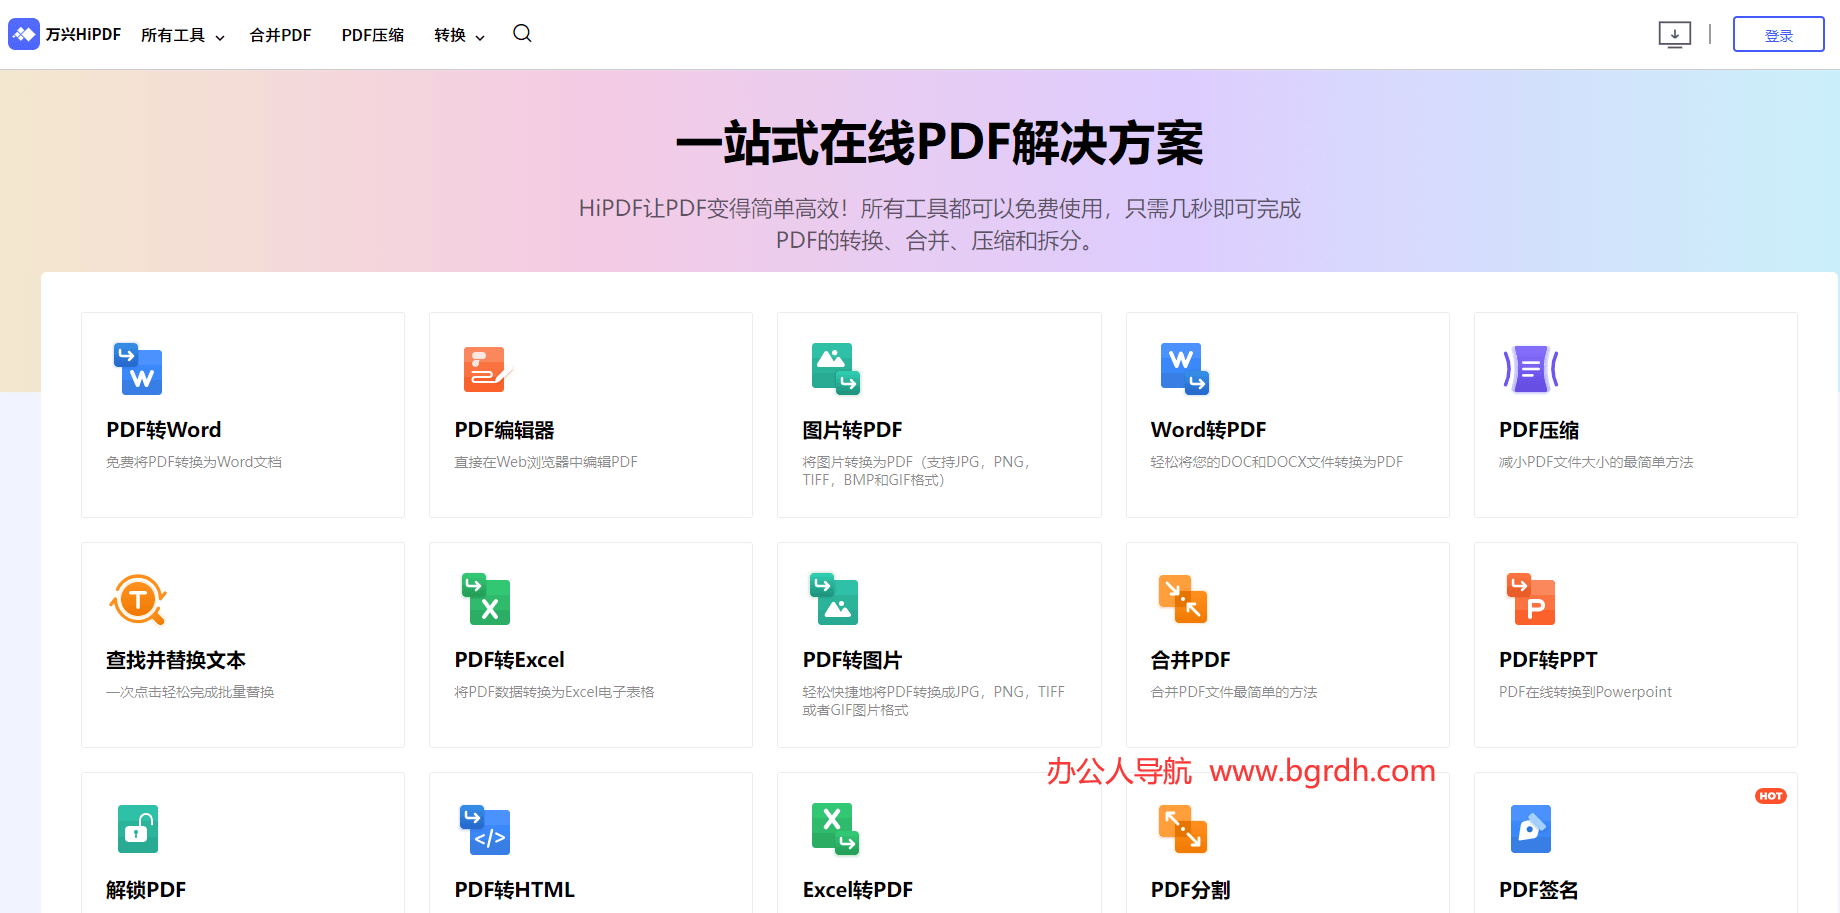This screenshot has width=1840, height=913.
Task: Open the PDF压缩 card title
Action: (1539, 430)
